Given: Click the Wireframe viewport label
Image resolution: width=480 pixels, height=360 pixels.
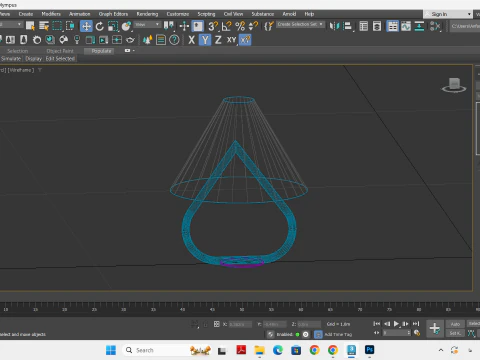Looking at the screenshot, I should click(20, 70).
